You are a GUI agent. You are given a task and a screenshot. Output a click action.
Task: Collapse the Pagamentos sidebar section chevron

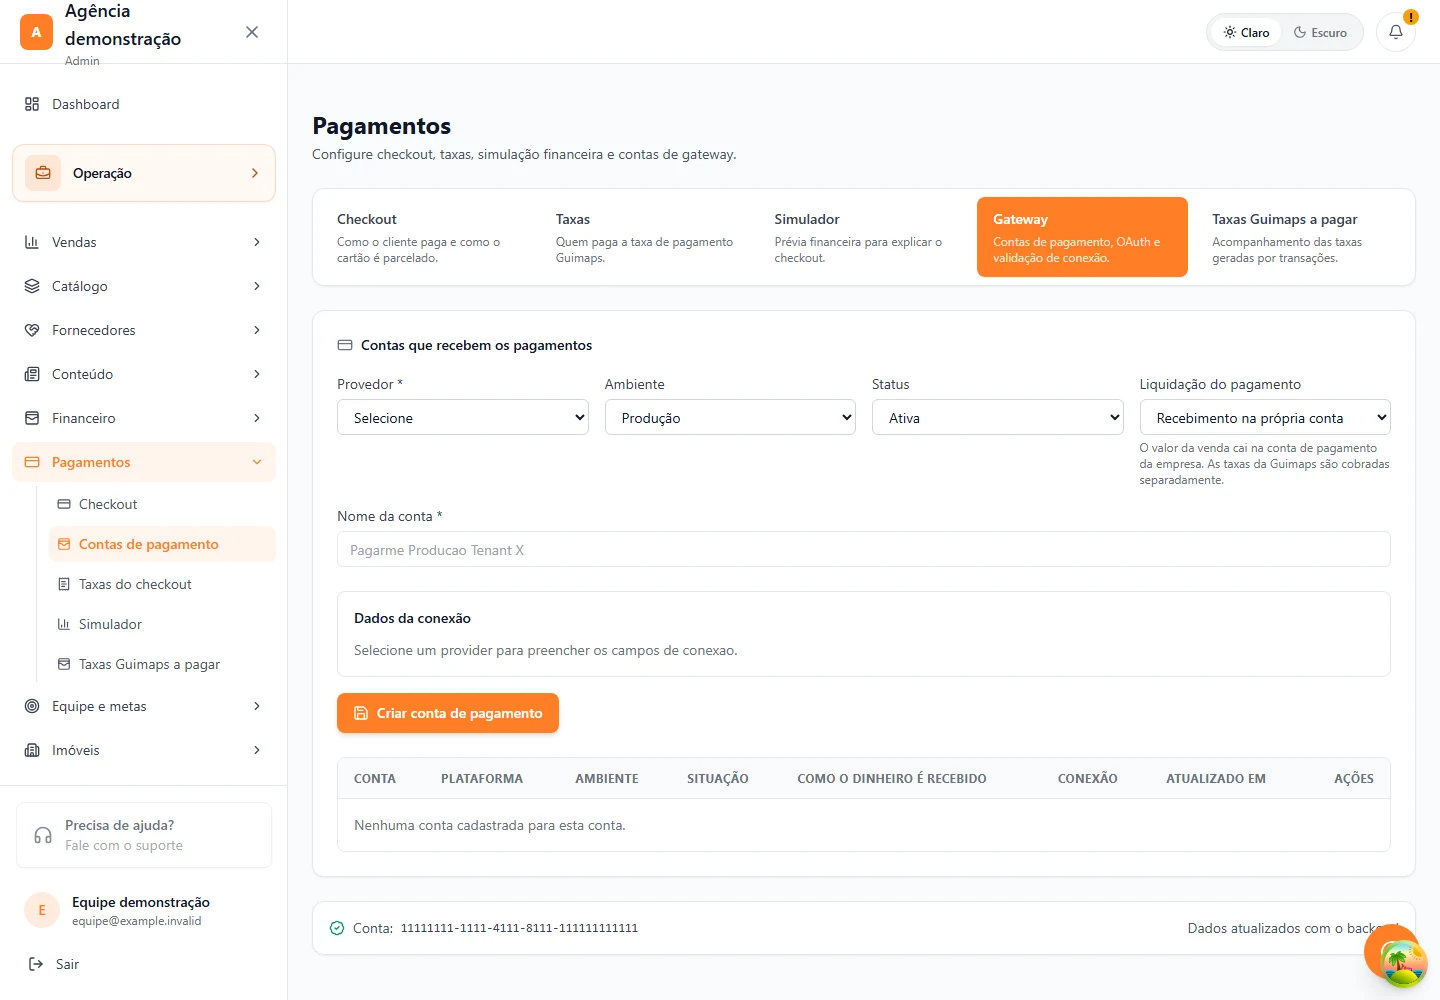point(257,462)
